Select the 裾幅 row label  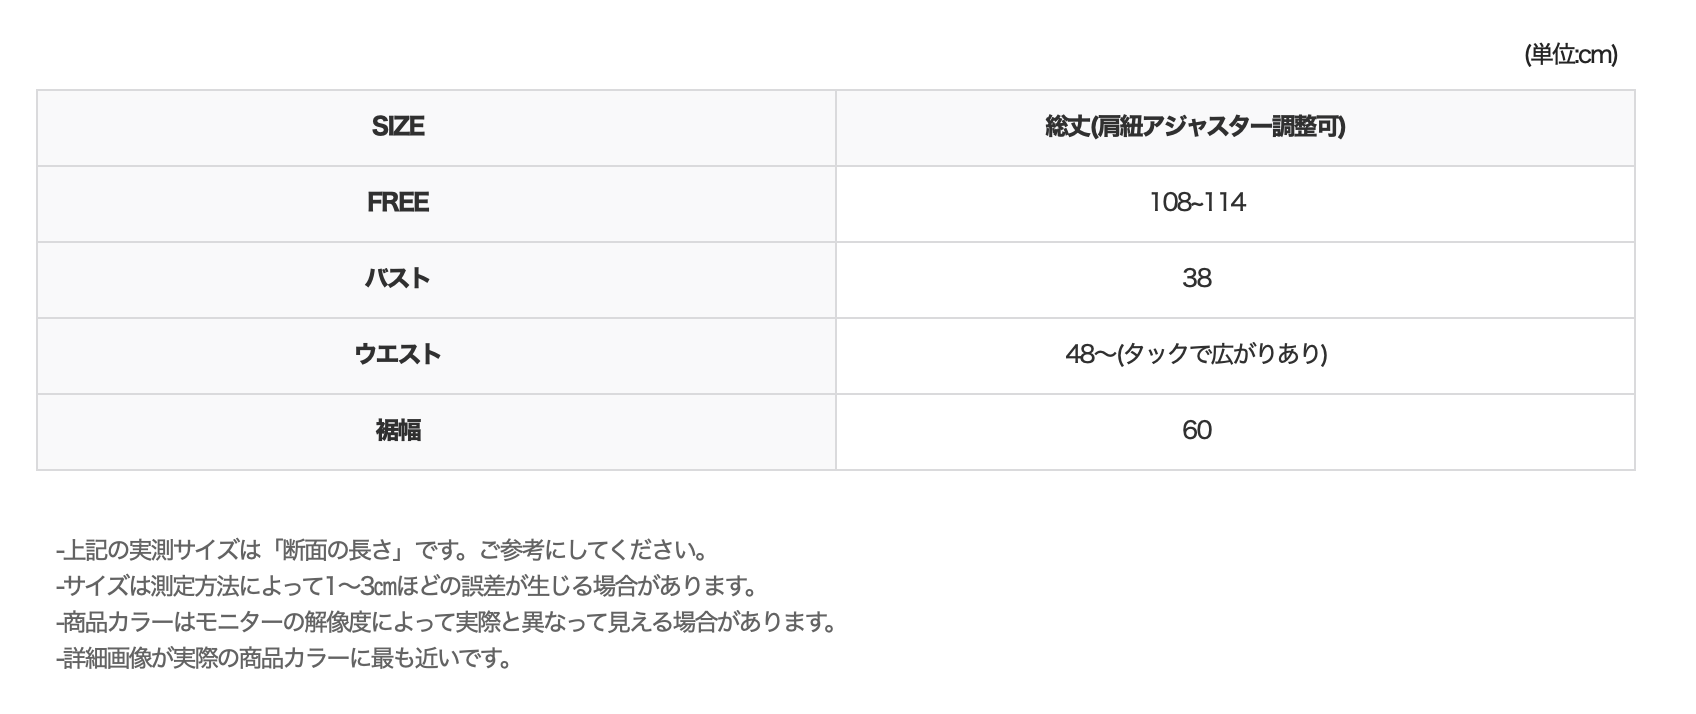[398, 430]
